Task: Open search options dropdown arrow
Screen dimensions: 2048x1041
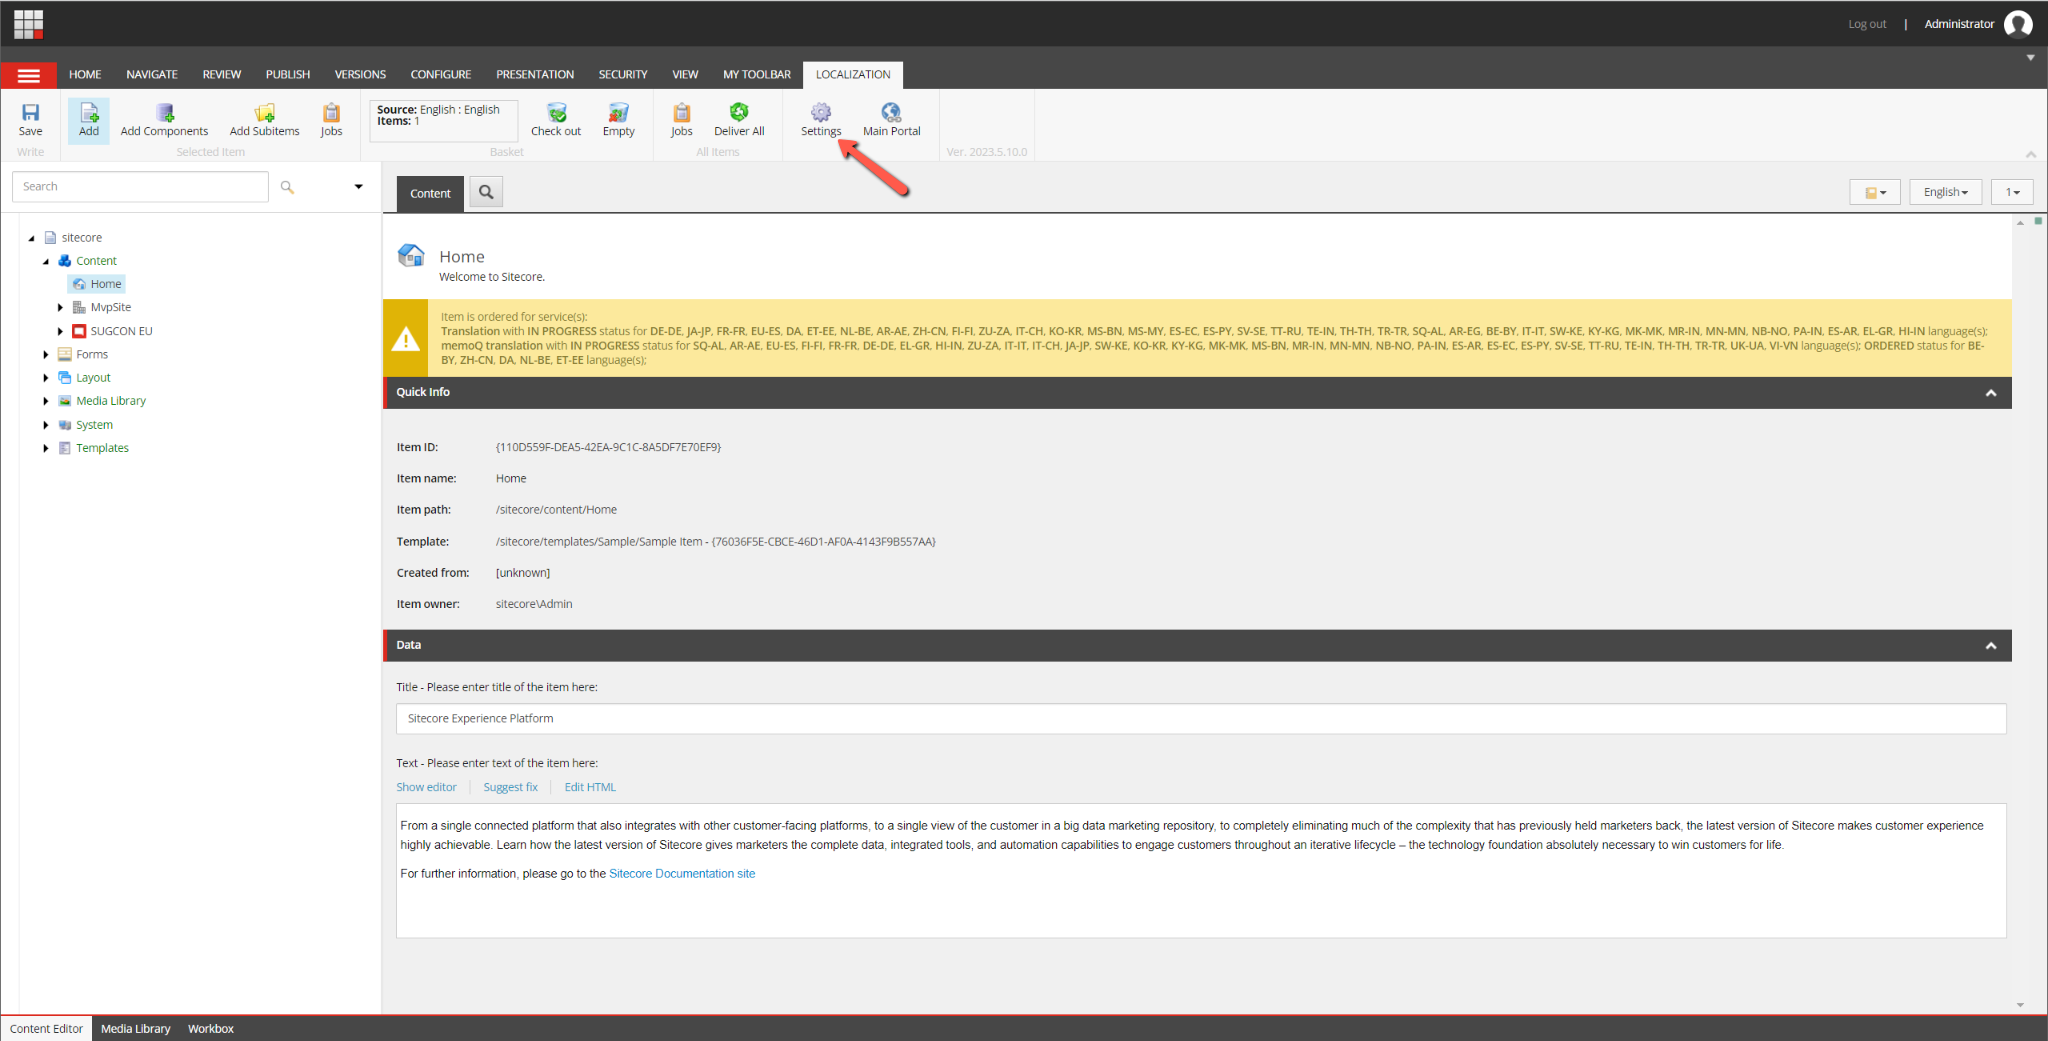Action: point(358,187)
